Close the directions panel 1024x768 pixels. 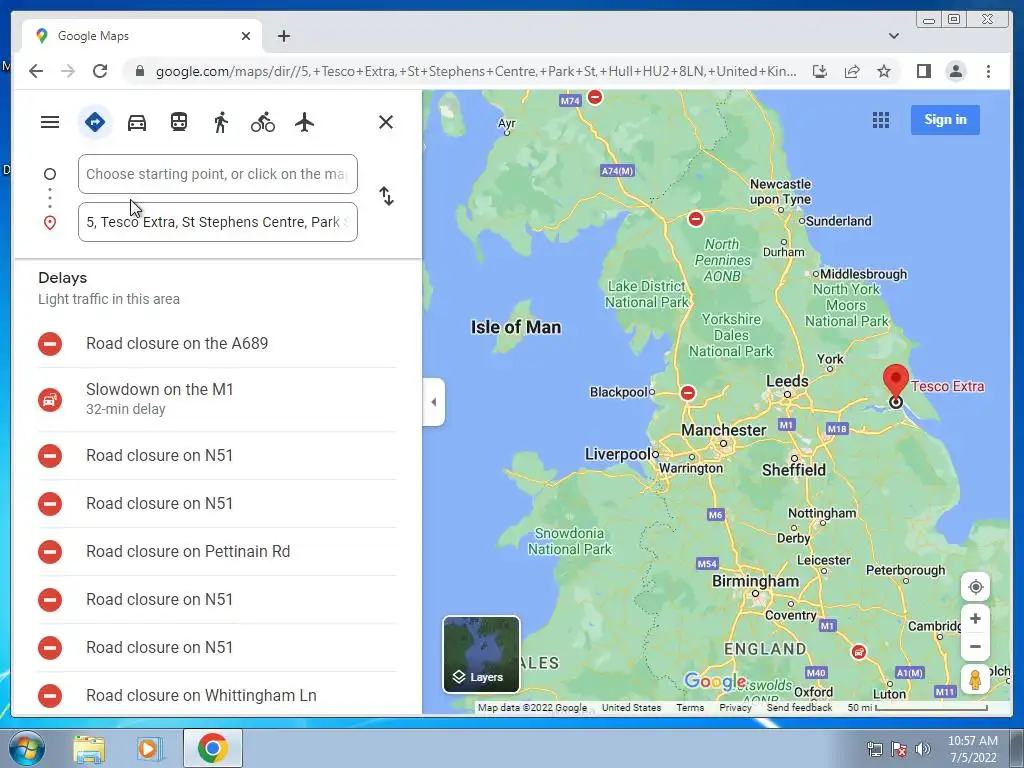[x=386, y=122]
